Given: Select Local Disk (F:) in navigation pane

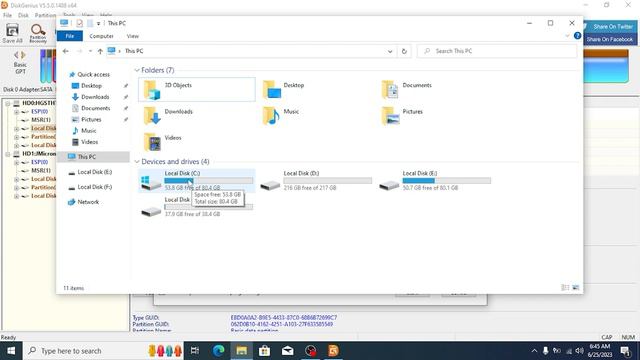Looking at the screenshot, I should (x=95, y=187).
